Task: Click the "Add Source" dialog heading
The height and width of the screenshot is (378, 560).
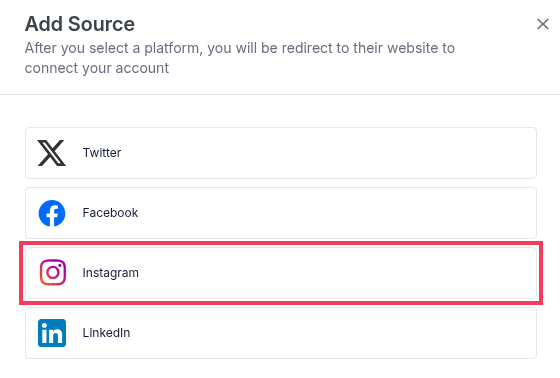Action: click(80, 24)
